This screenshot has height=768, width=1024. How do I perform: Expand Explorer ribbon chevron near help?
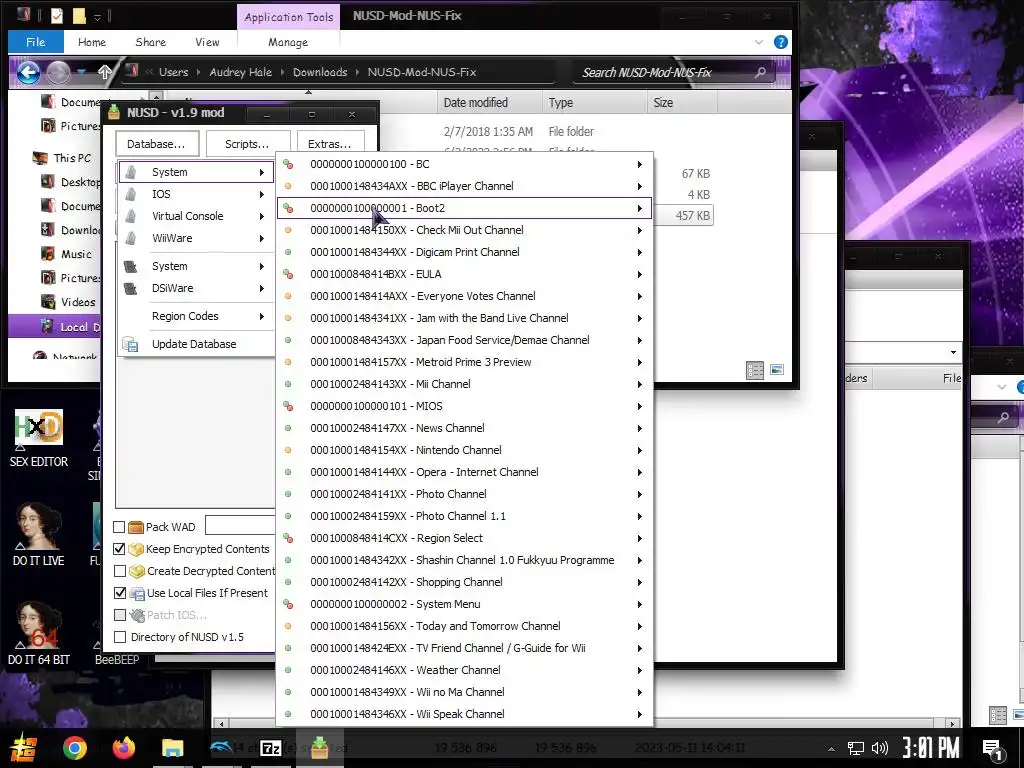point(759,42)
